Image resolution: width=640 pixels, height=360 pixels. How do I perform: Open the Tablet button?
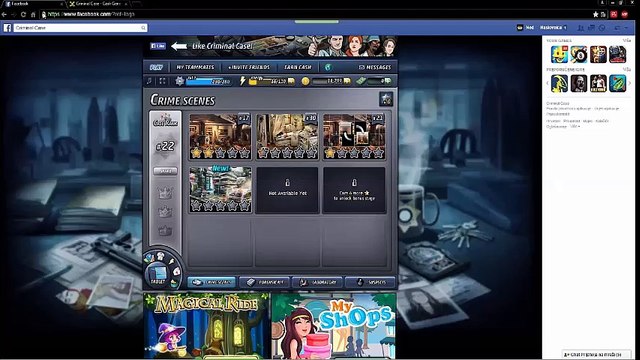point(158,275)
